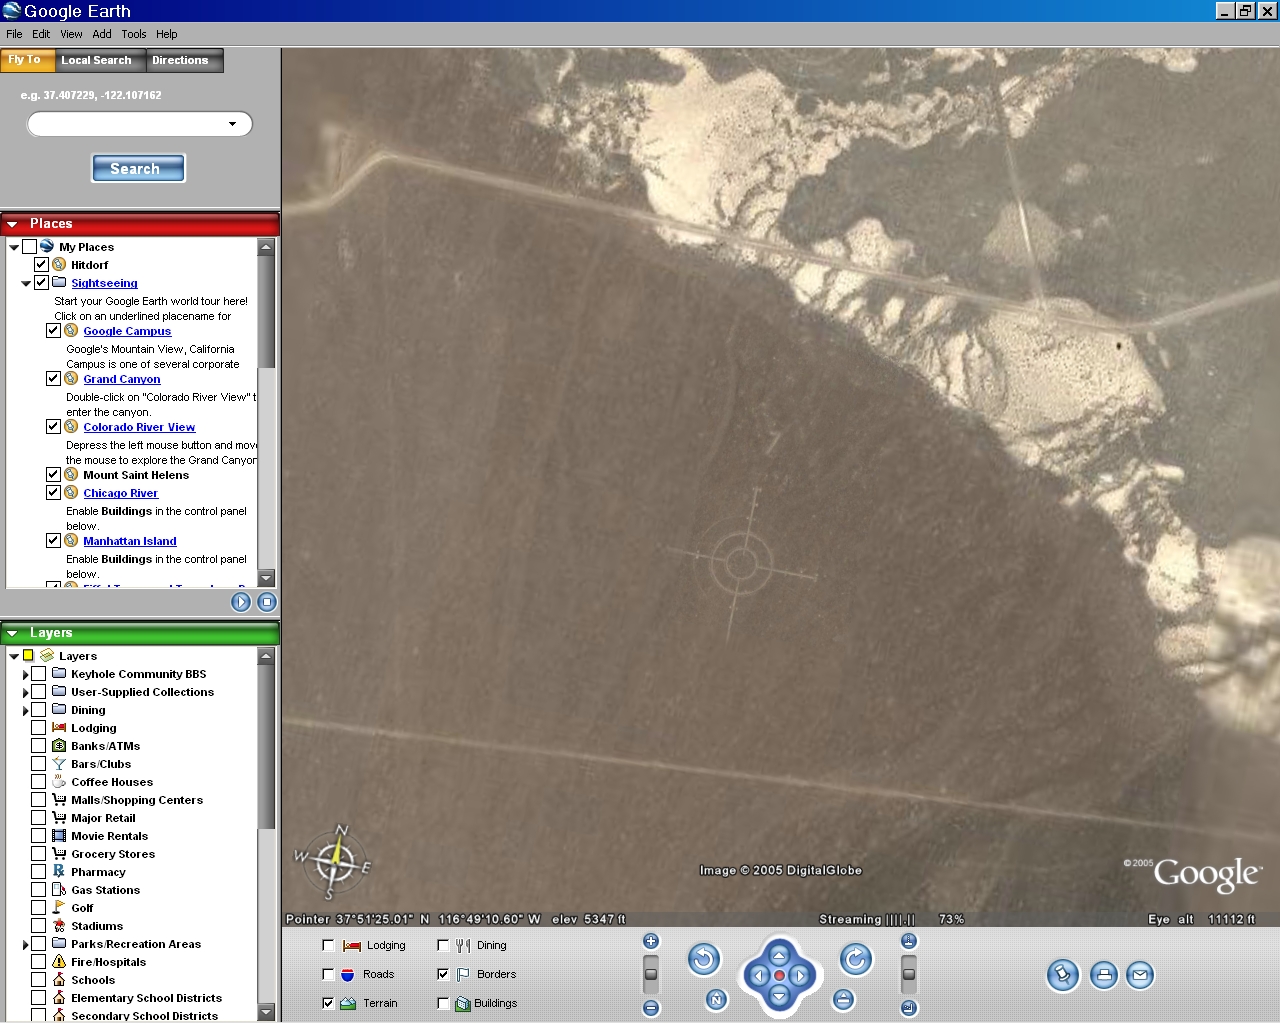1280x1024 pixels.
Task: Reset the tilt with the eject-shaped button
Action: [843, 999]
